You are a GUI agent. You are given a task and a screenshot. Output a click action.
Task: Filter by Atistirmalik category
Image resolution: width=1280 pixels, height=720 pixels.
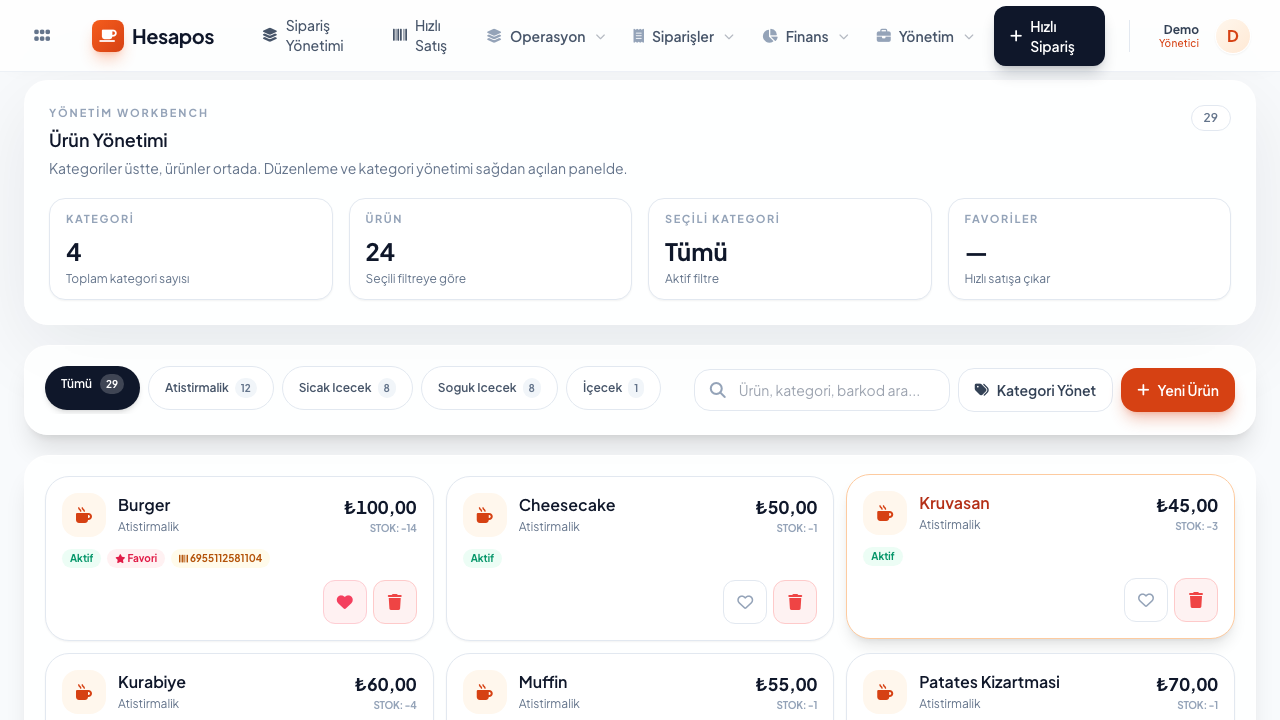[x=211, y=388]
